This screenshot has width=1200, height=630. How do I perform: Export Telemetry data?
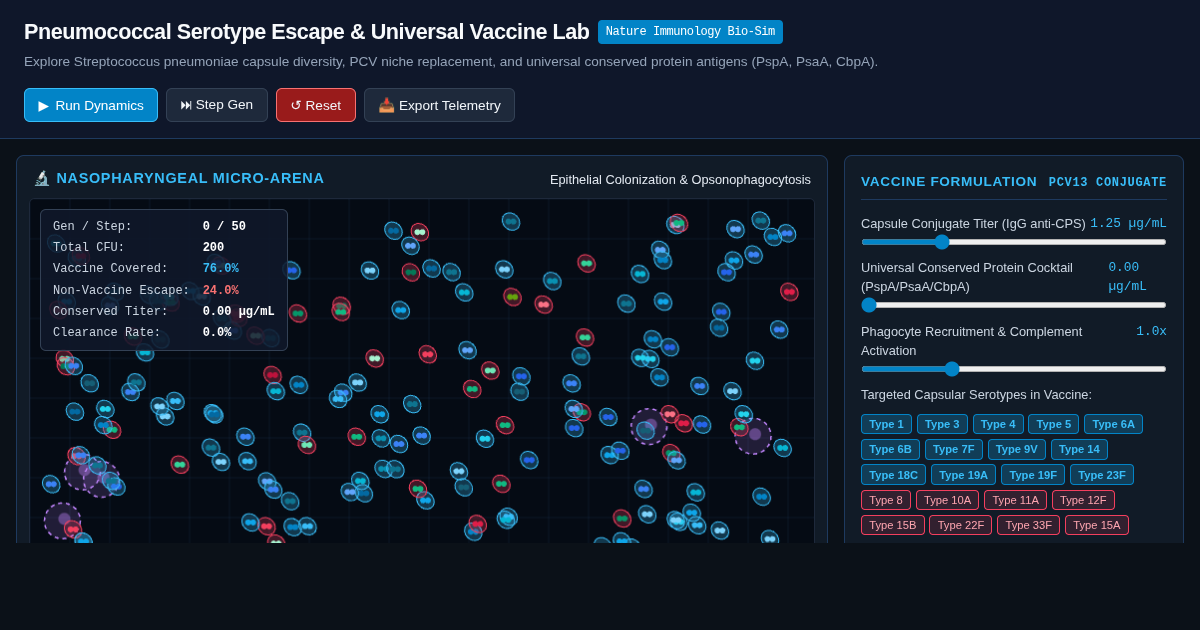point(439,105)
